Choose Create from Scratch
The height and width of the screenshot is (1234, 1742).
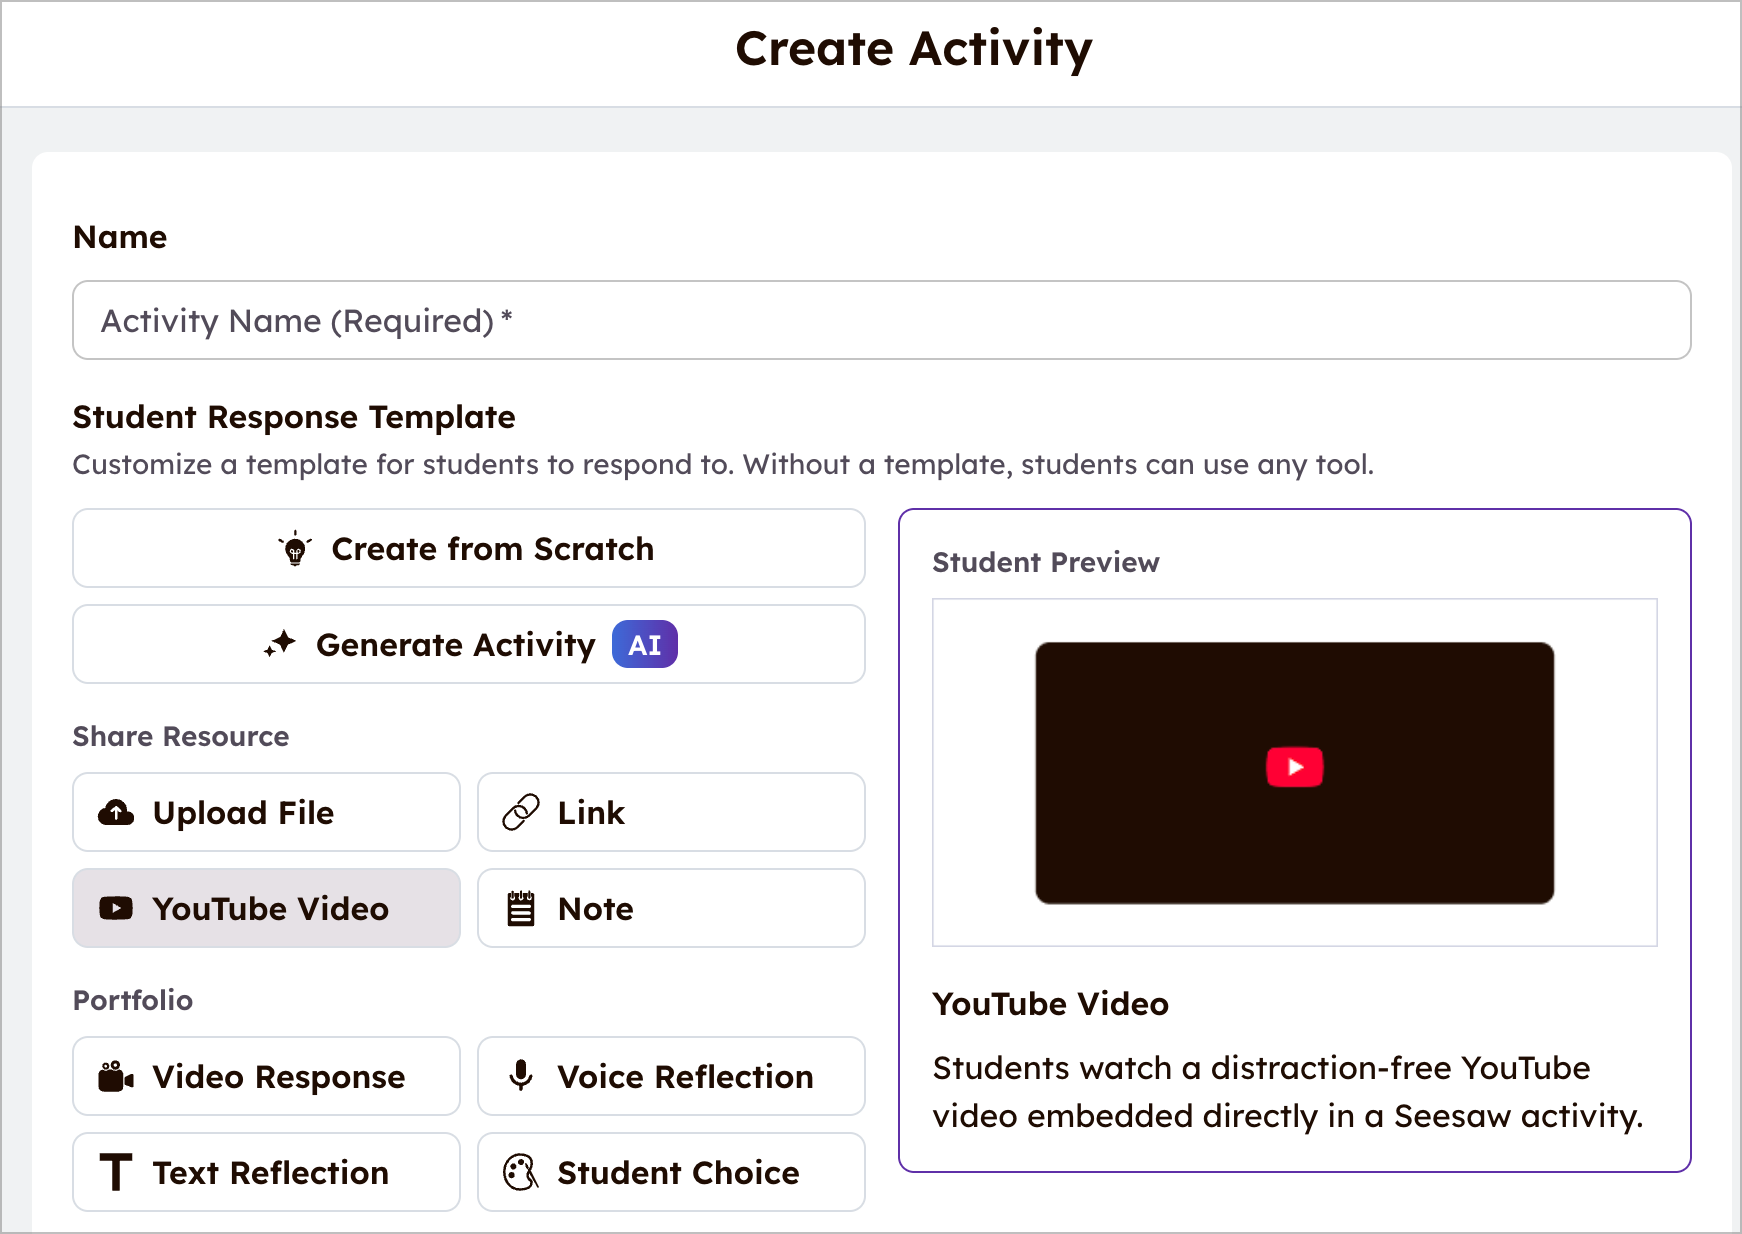(468, 549)
